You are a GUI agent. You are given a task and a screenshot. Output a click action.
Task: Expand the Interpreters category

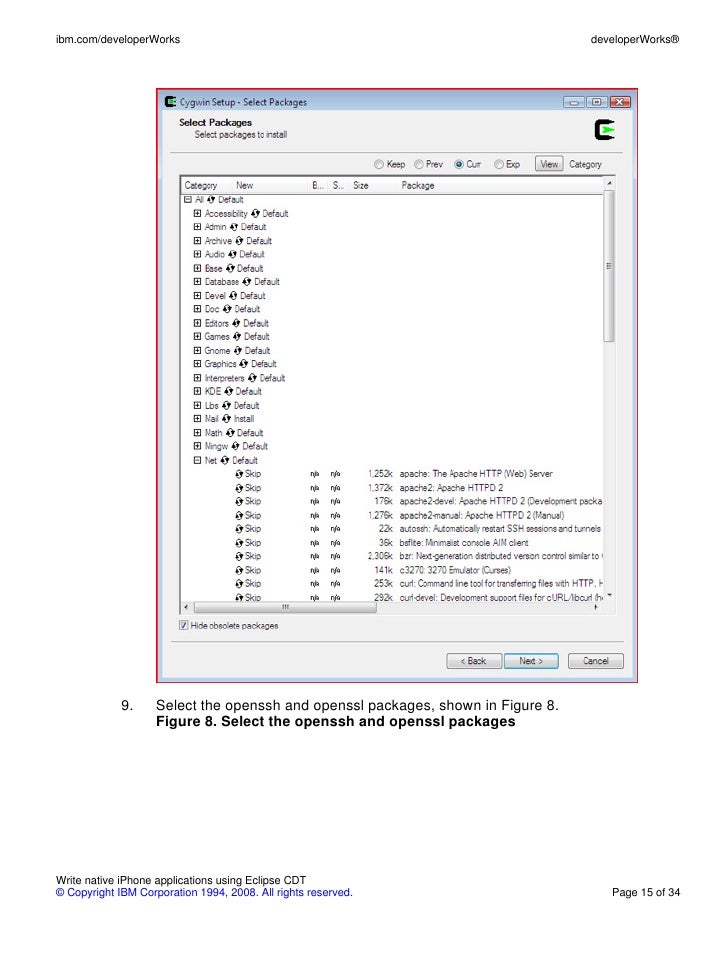click(x=197, y=378)
